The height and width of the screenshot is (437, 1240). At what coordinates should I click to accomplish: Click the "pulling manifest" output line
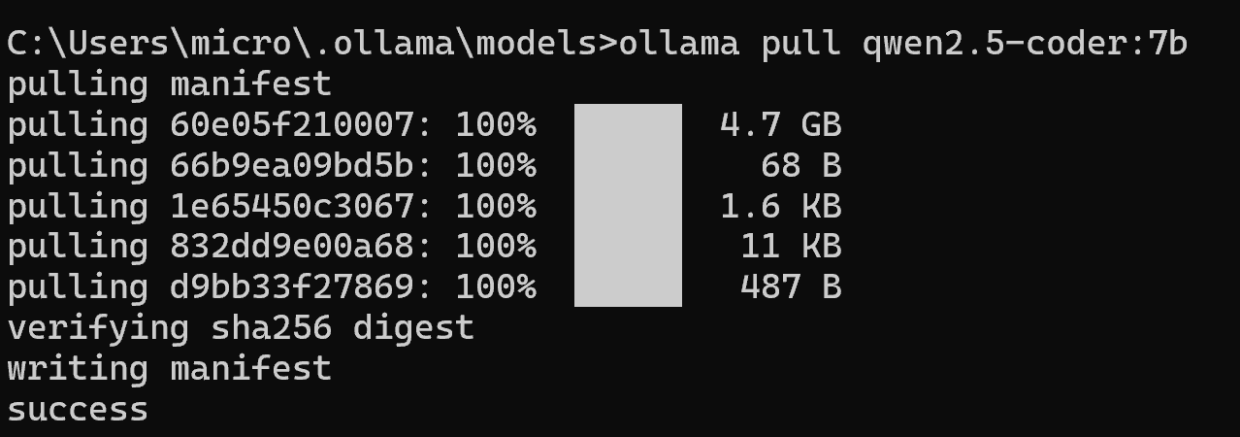click(x=169, y=85)
